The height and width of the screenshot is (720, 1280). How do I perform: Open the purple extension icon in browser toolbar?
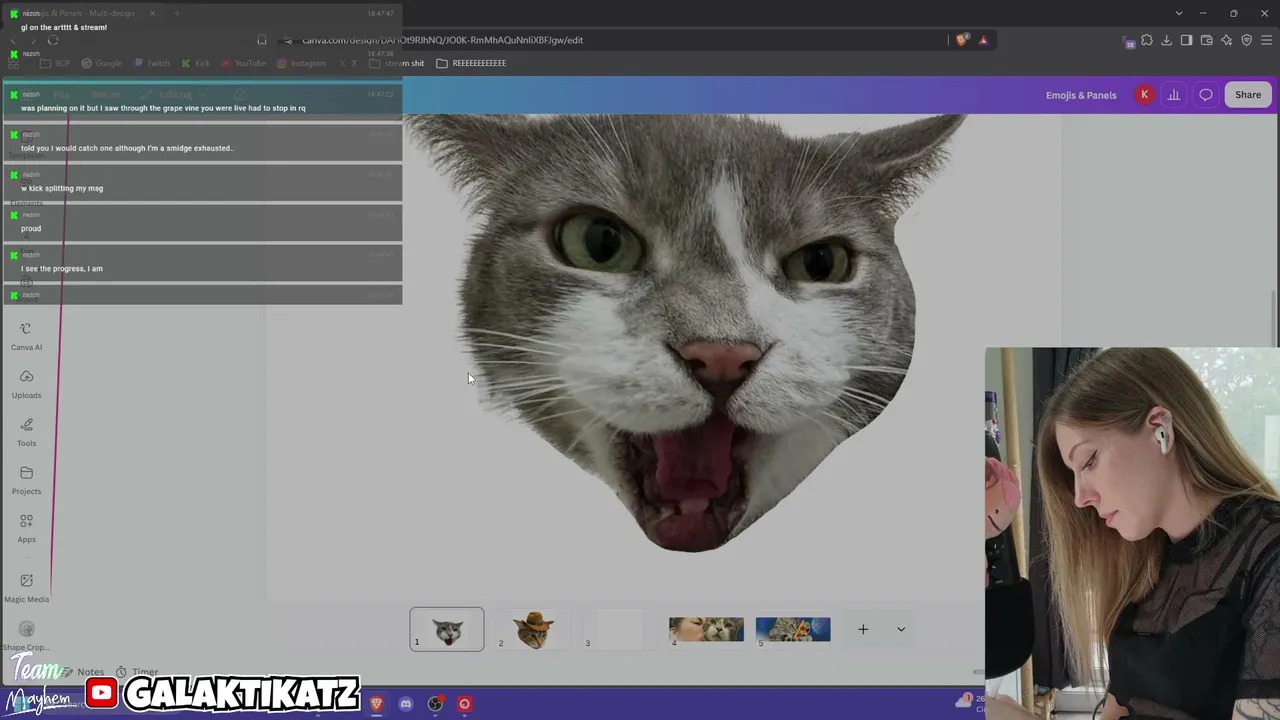1129,41
